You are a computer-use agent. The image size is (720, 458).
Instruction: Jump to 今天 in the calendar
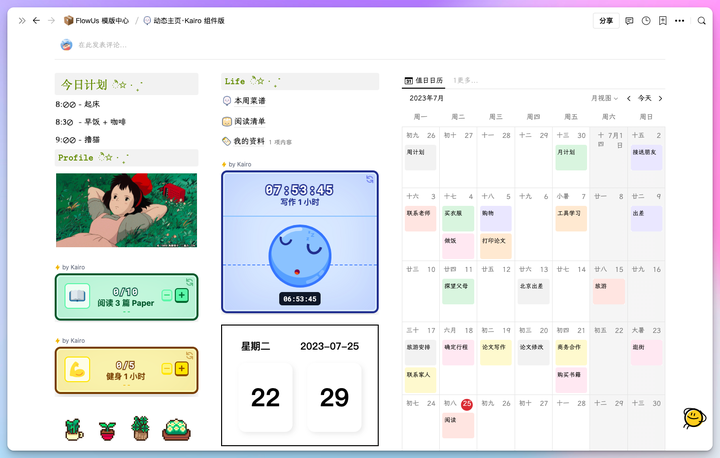pos(644,98)
